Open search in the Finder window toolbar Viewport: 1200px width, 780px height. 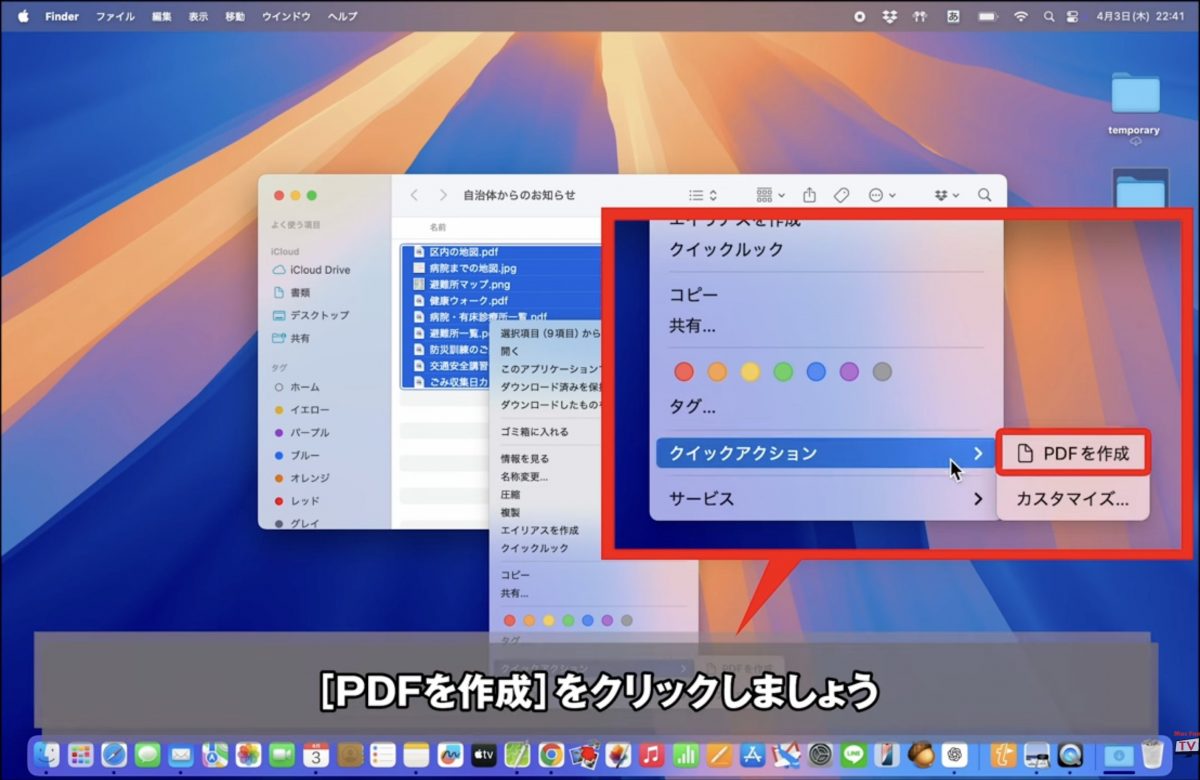tap(985, 195)
